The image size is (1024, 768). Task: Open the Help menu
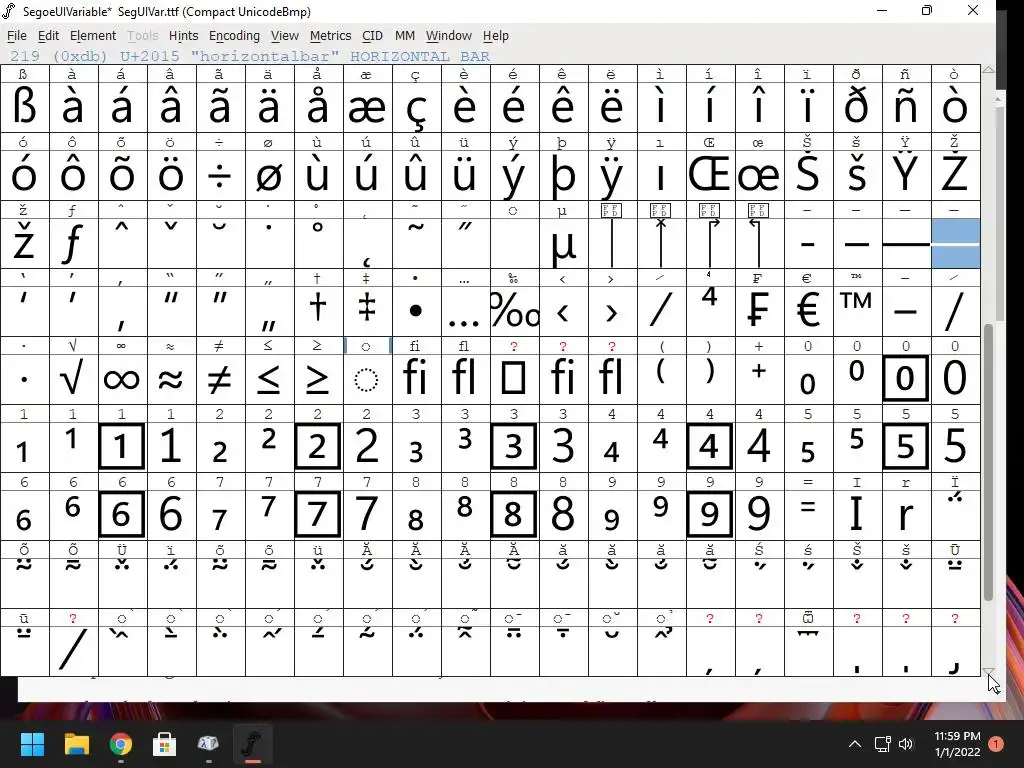click(x=496, y=36)
